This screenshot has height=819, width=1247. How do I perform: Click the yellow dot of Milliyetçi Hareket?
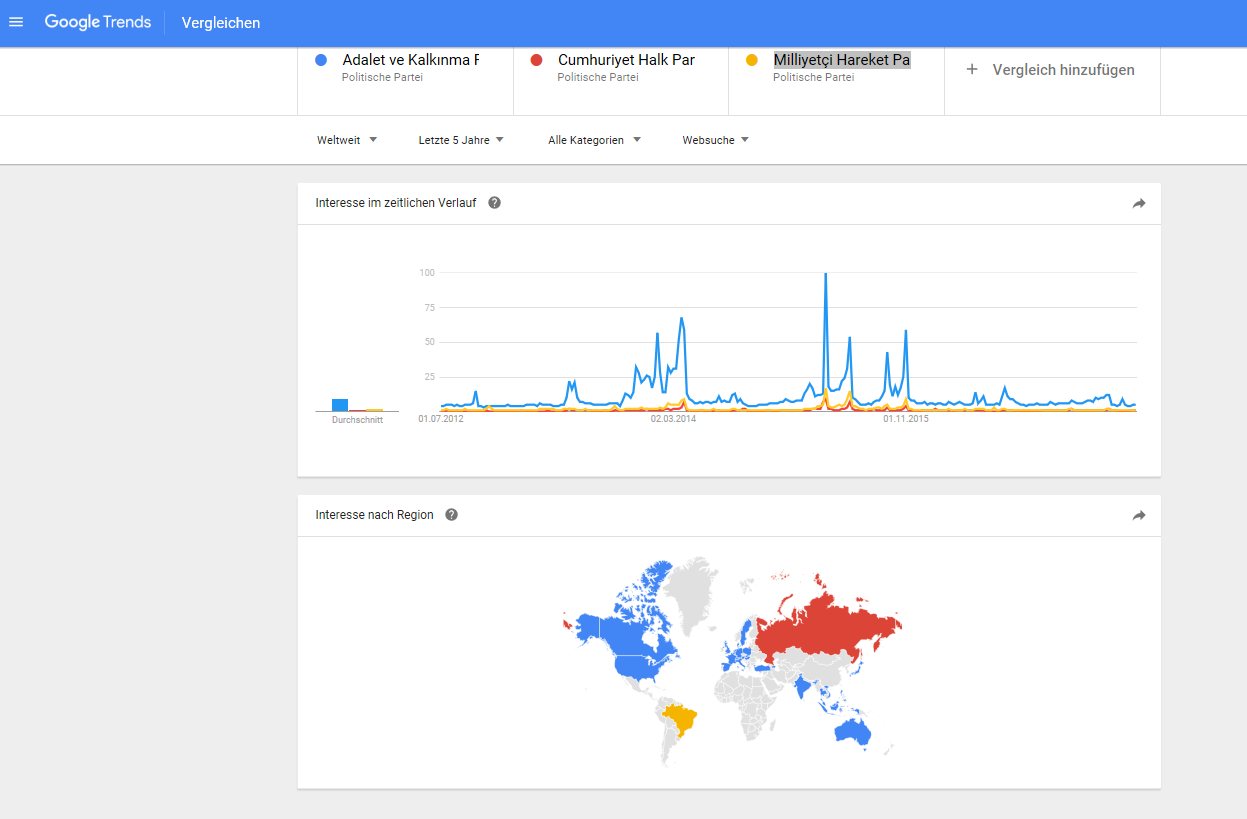click(x=752, y=60)
